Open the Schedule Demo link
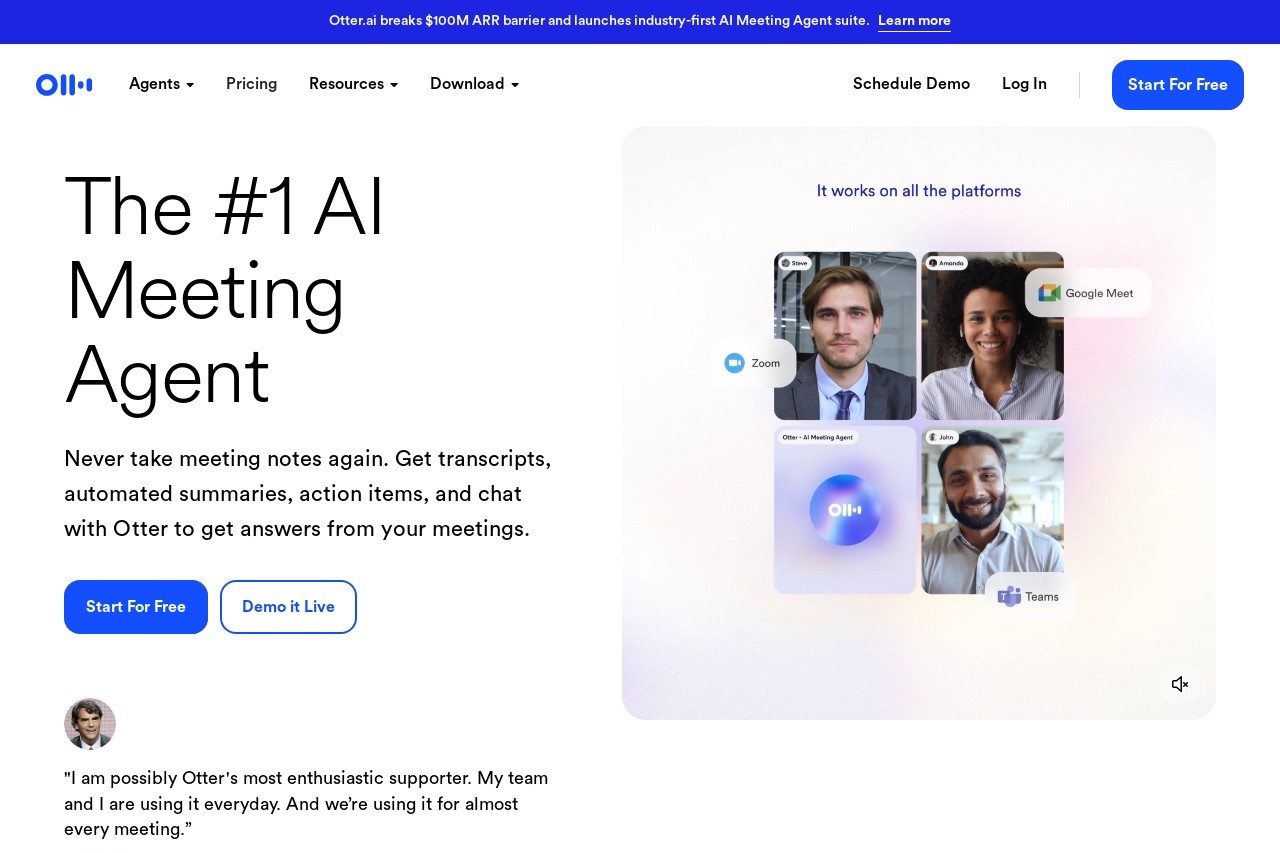Viewport: 1280px width, 853px height. tap(911, 84)
